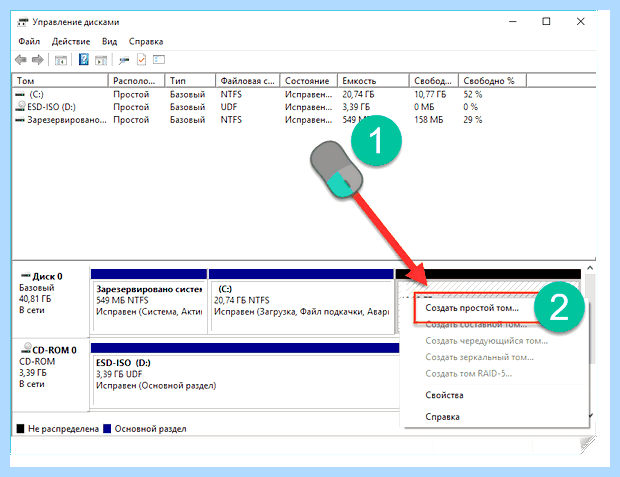Open the Действие menu

[71, 42]
